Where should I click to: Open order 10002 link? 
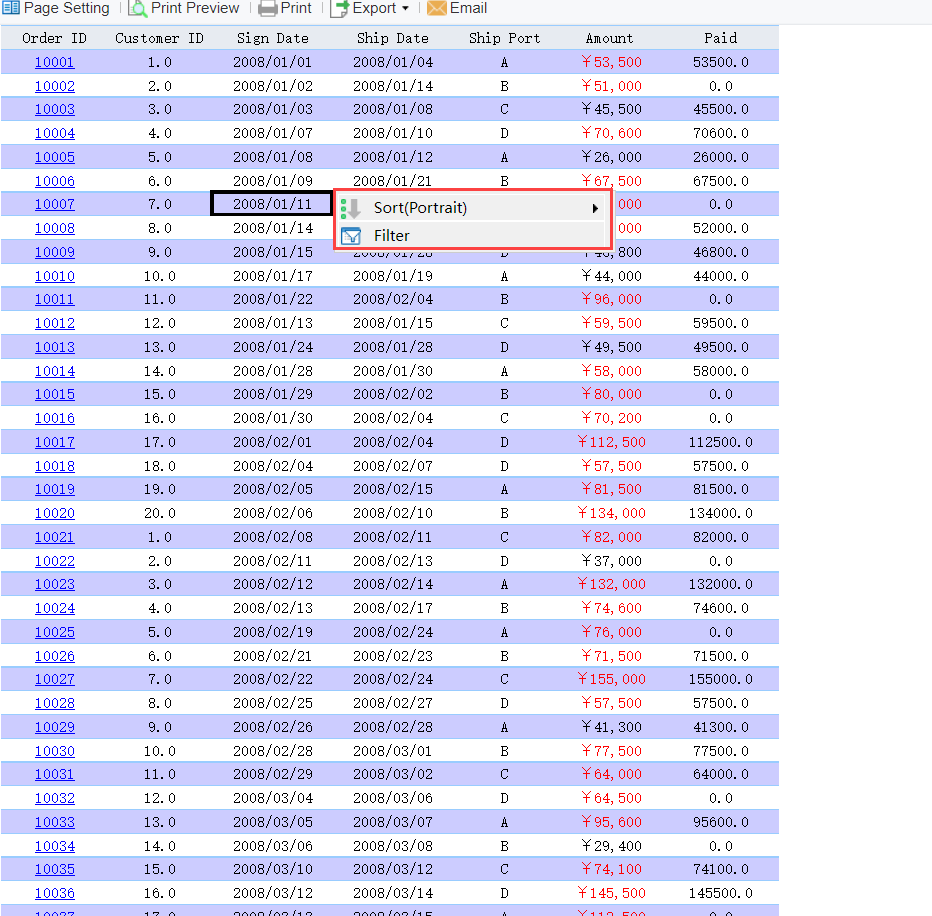55,86
